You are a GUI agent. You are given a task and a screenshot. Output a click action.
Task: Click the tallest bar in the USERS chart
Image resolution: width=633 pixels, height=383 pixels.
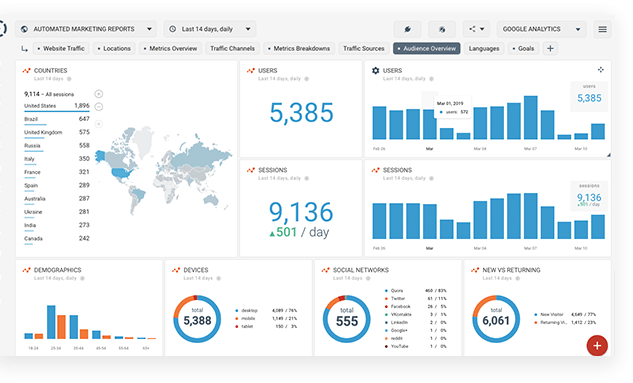530,117
